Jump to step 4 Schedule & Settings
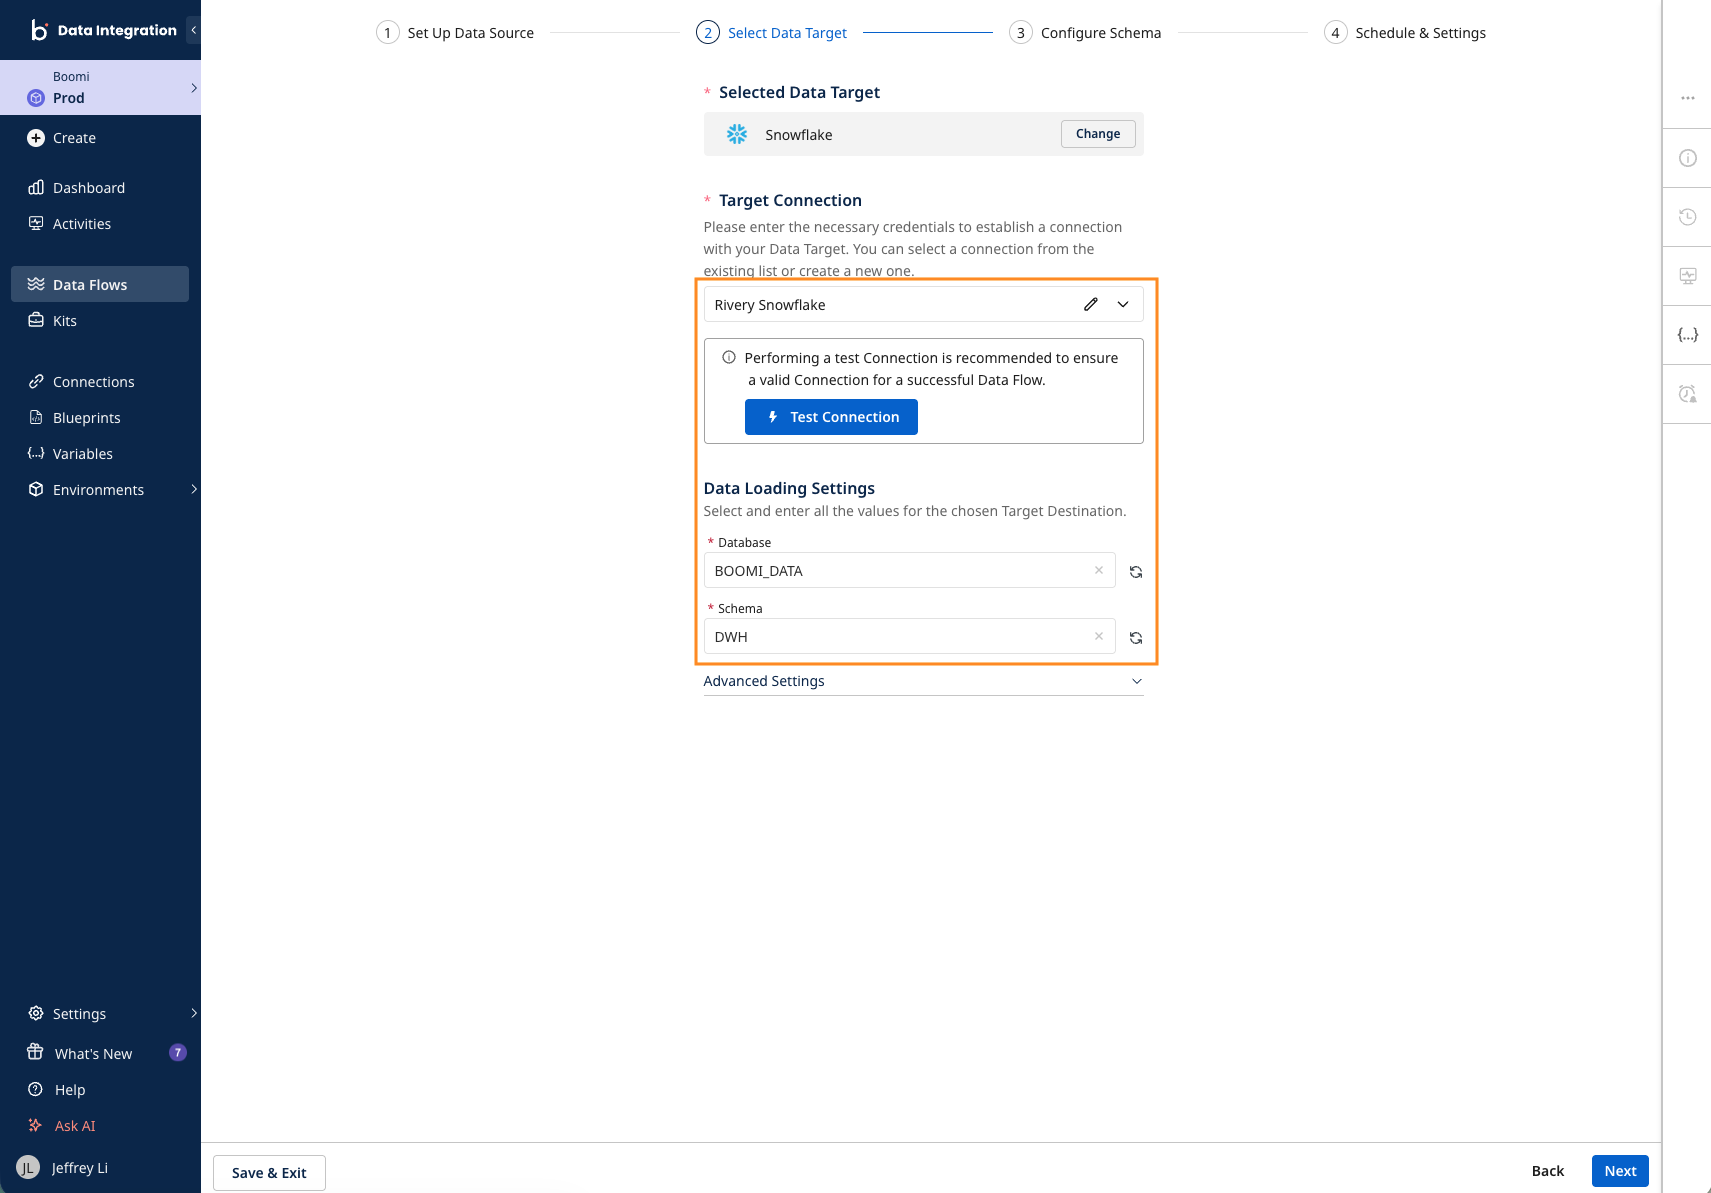Screen dimensions: 1711x1193 tap(1405, 33)
